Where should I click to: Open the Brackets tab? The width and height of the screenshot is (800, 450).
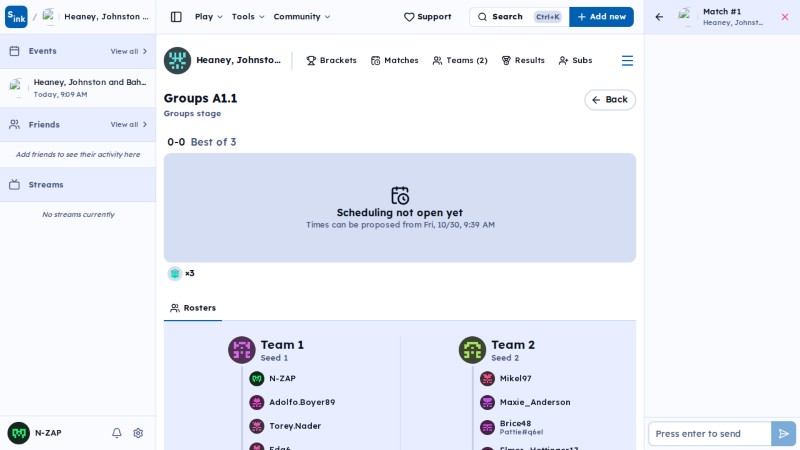pos(331,61)
